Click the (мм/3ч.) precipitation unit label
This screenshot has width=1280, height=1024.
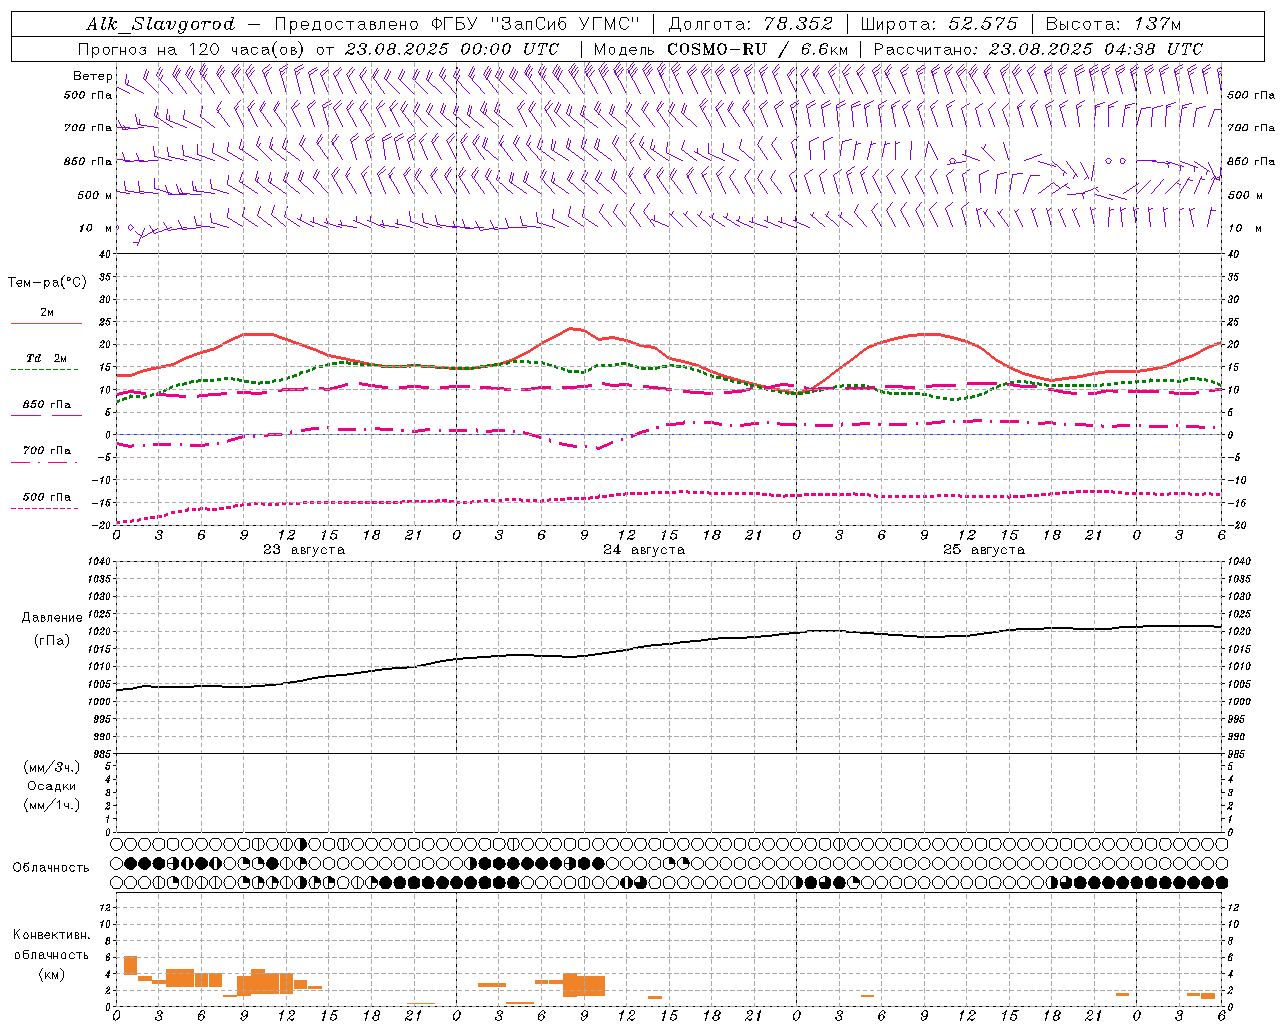point(52,767)
